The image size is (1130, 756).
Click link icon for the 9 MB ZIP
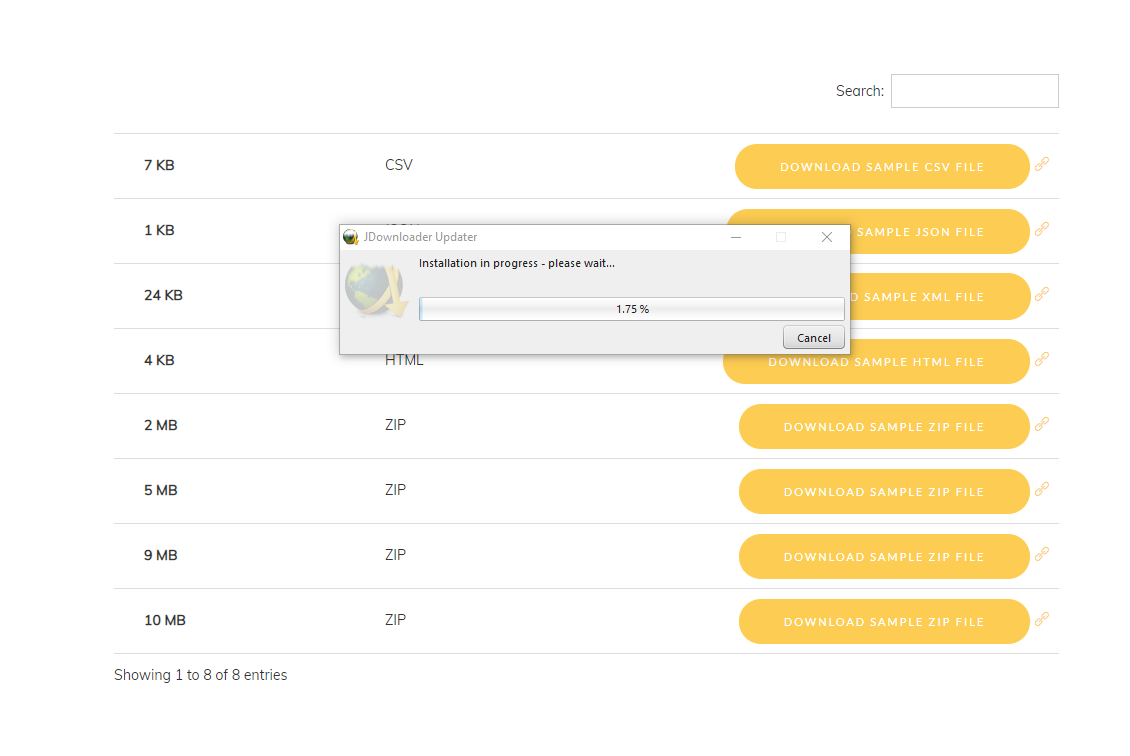(x=1042, y=554)
